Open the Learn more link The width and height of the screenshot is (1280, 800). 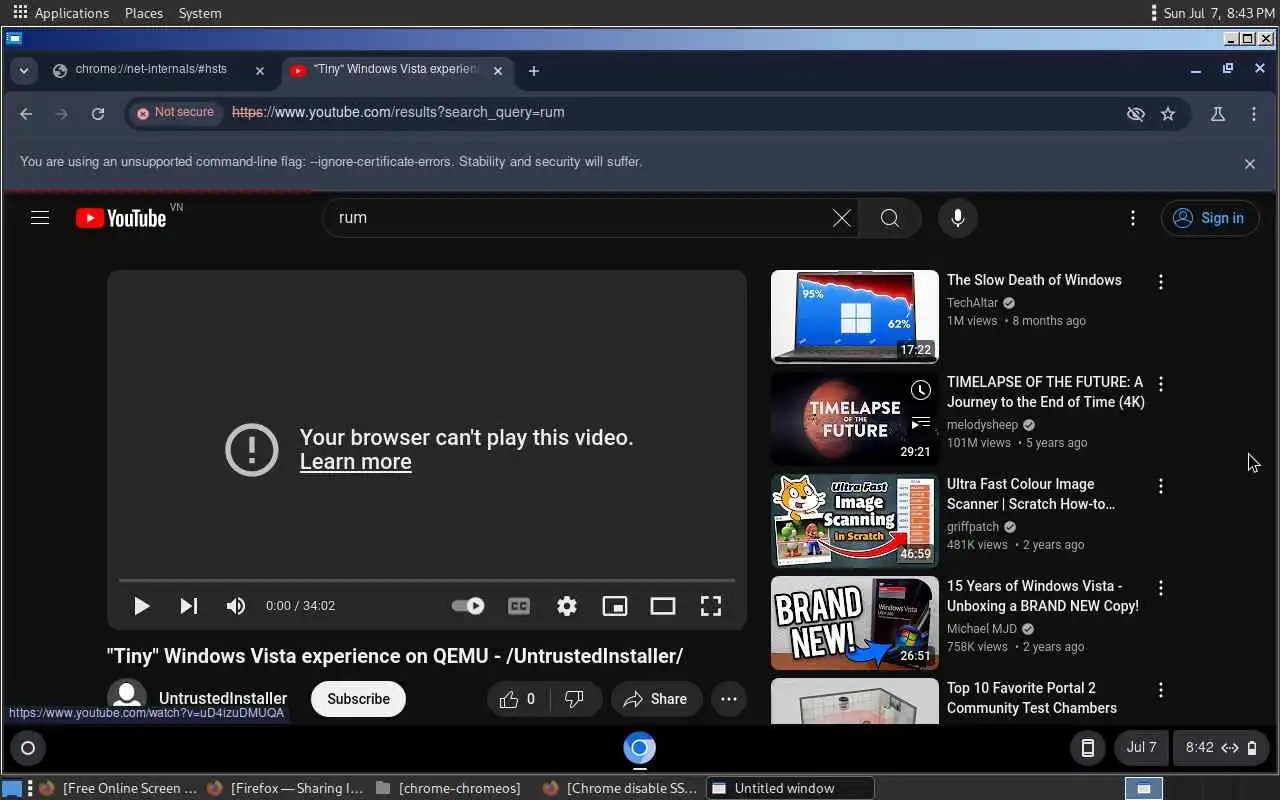tap(356, 462)
